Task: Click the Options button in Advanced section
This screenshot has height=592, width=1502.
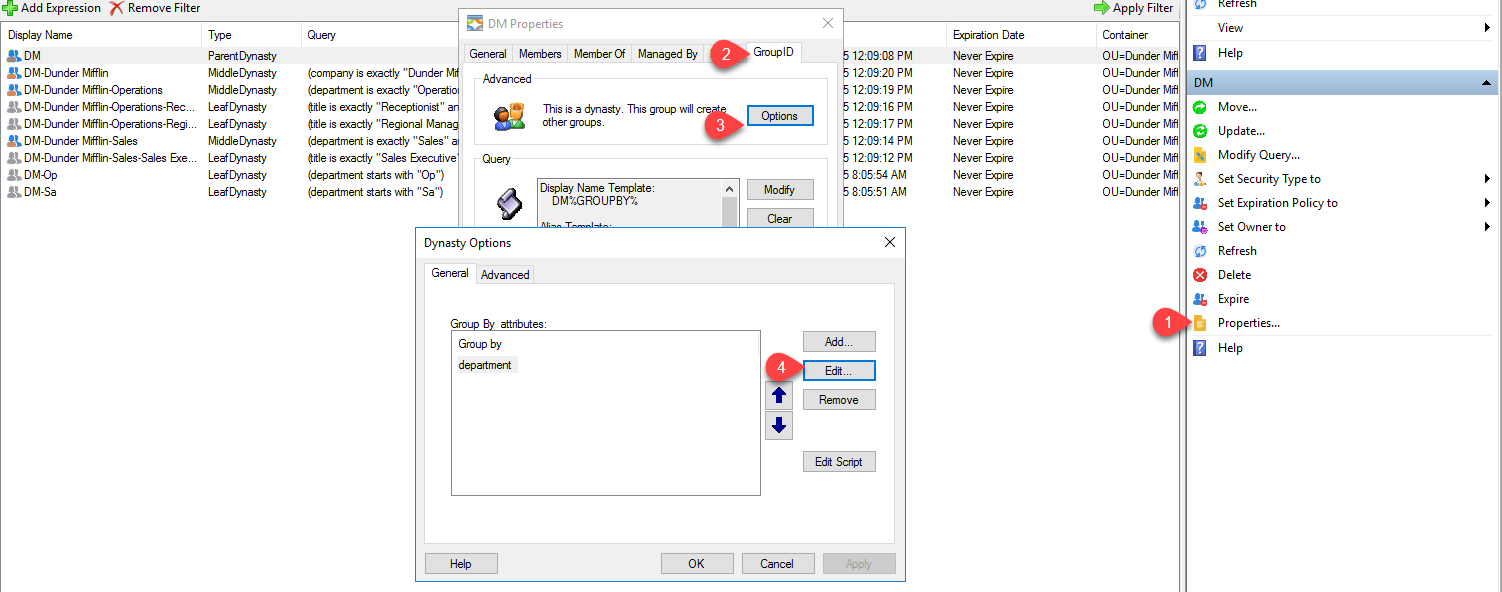Action: pyautogui.click(x=780, y=115)
